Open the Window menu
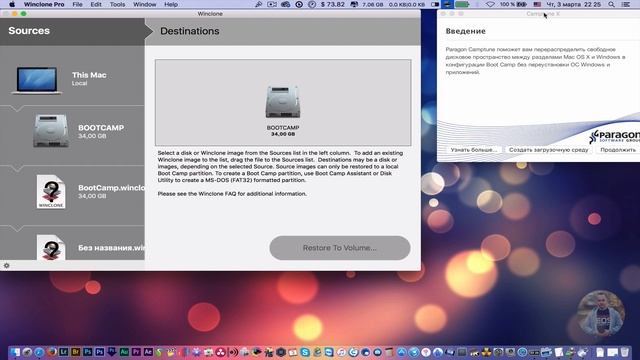Image resolution: width=640 pixels, height=360 pixels. [x=144, y=4]
